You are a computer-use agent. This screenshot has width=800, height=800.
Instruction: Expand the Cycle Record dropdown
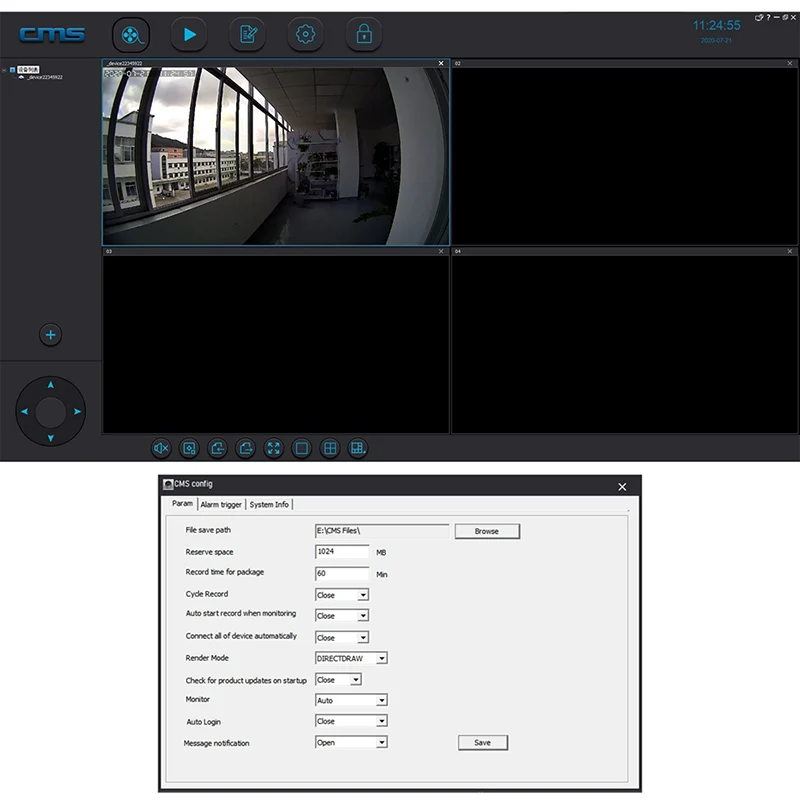pyautogui.click(x=362, y=595)
